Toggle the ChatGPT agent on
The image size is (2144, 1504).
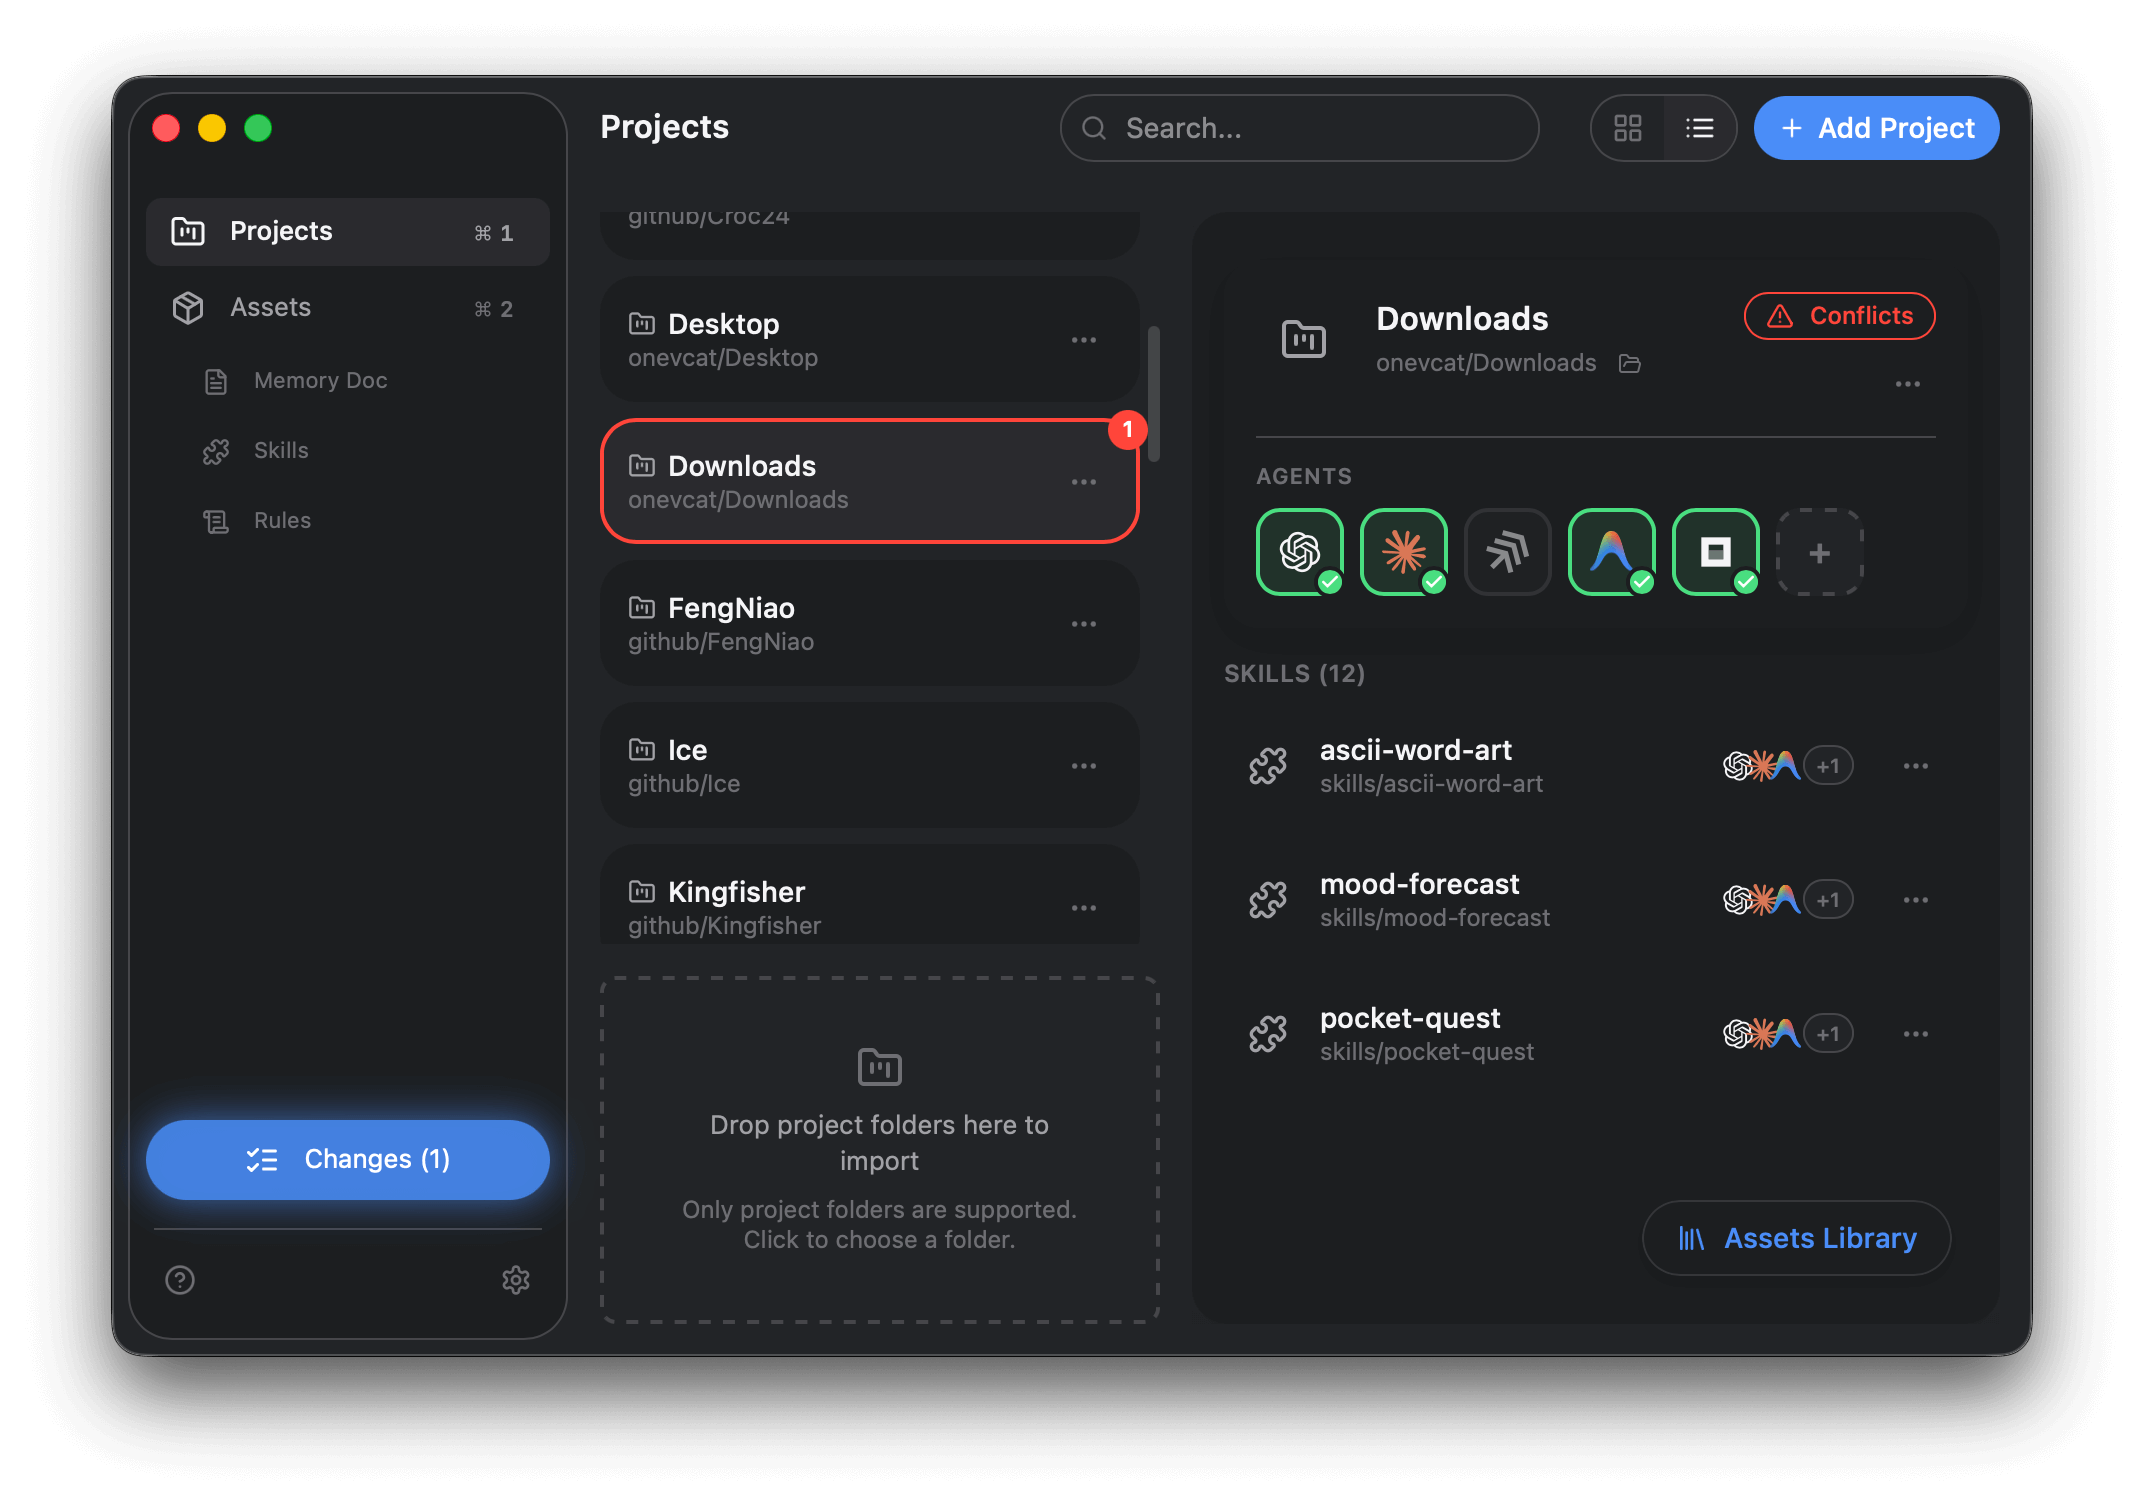(1299, 552)
